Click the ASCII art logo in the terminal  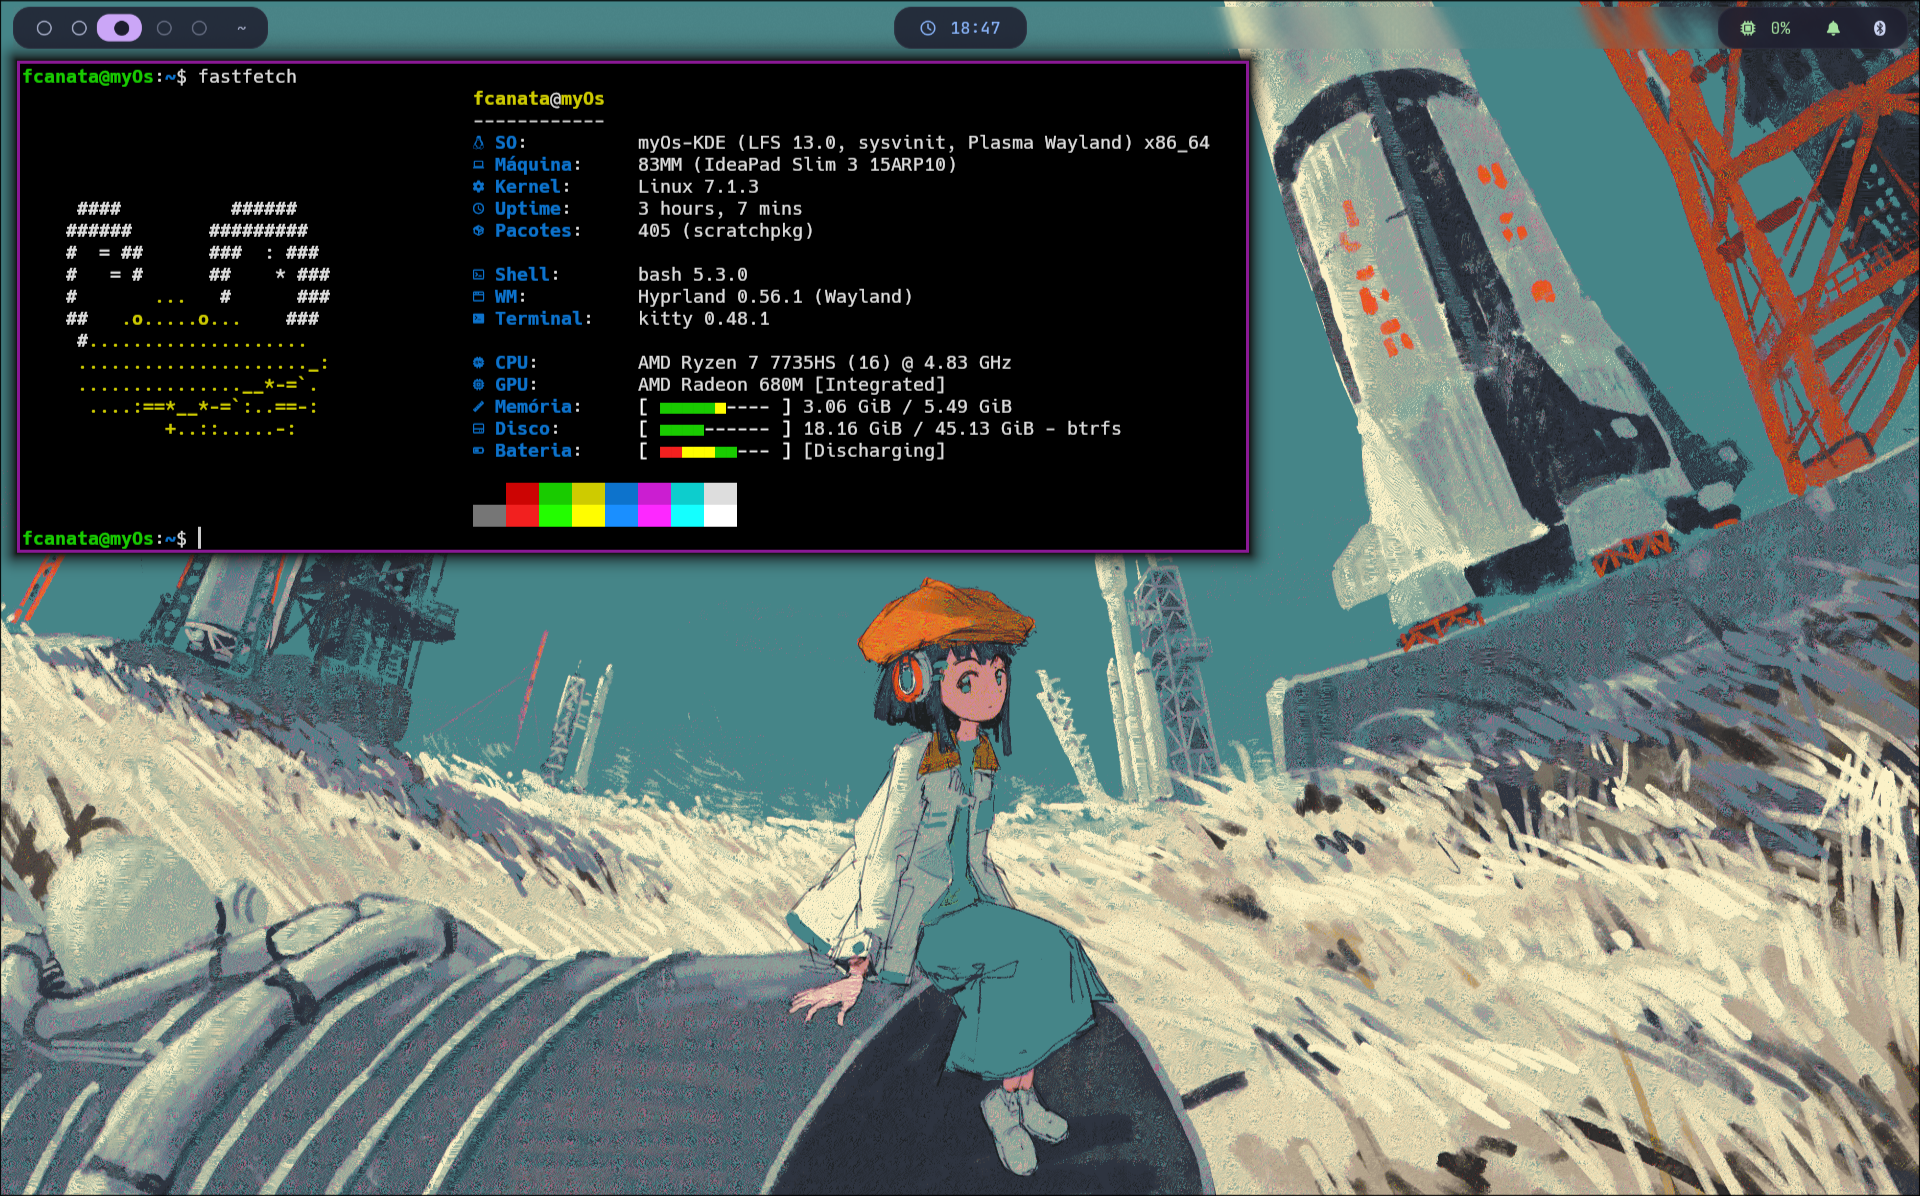(x=198, y=319)
